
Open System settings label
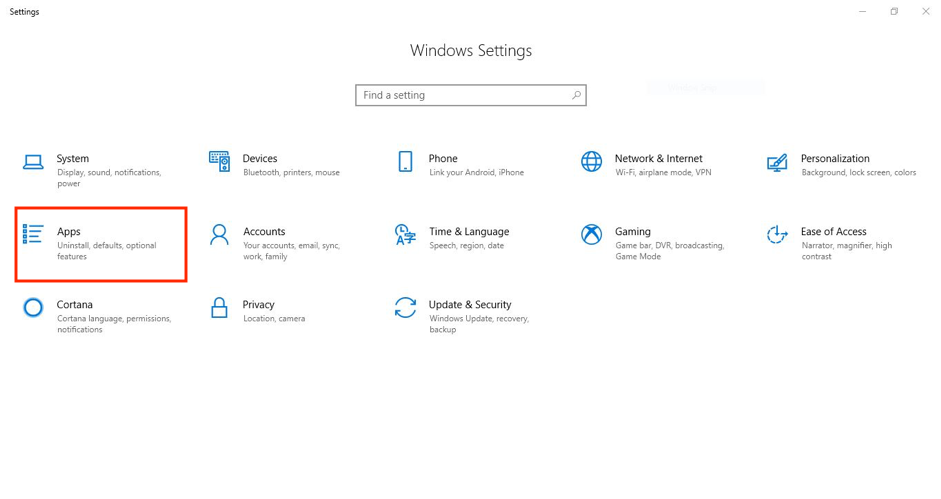(x=73, y=159)
